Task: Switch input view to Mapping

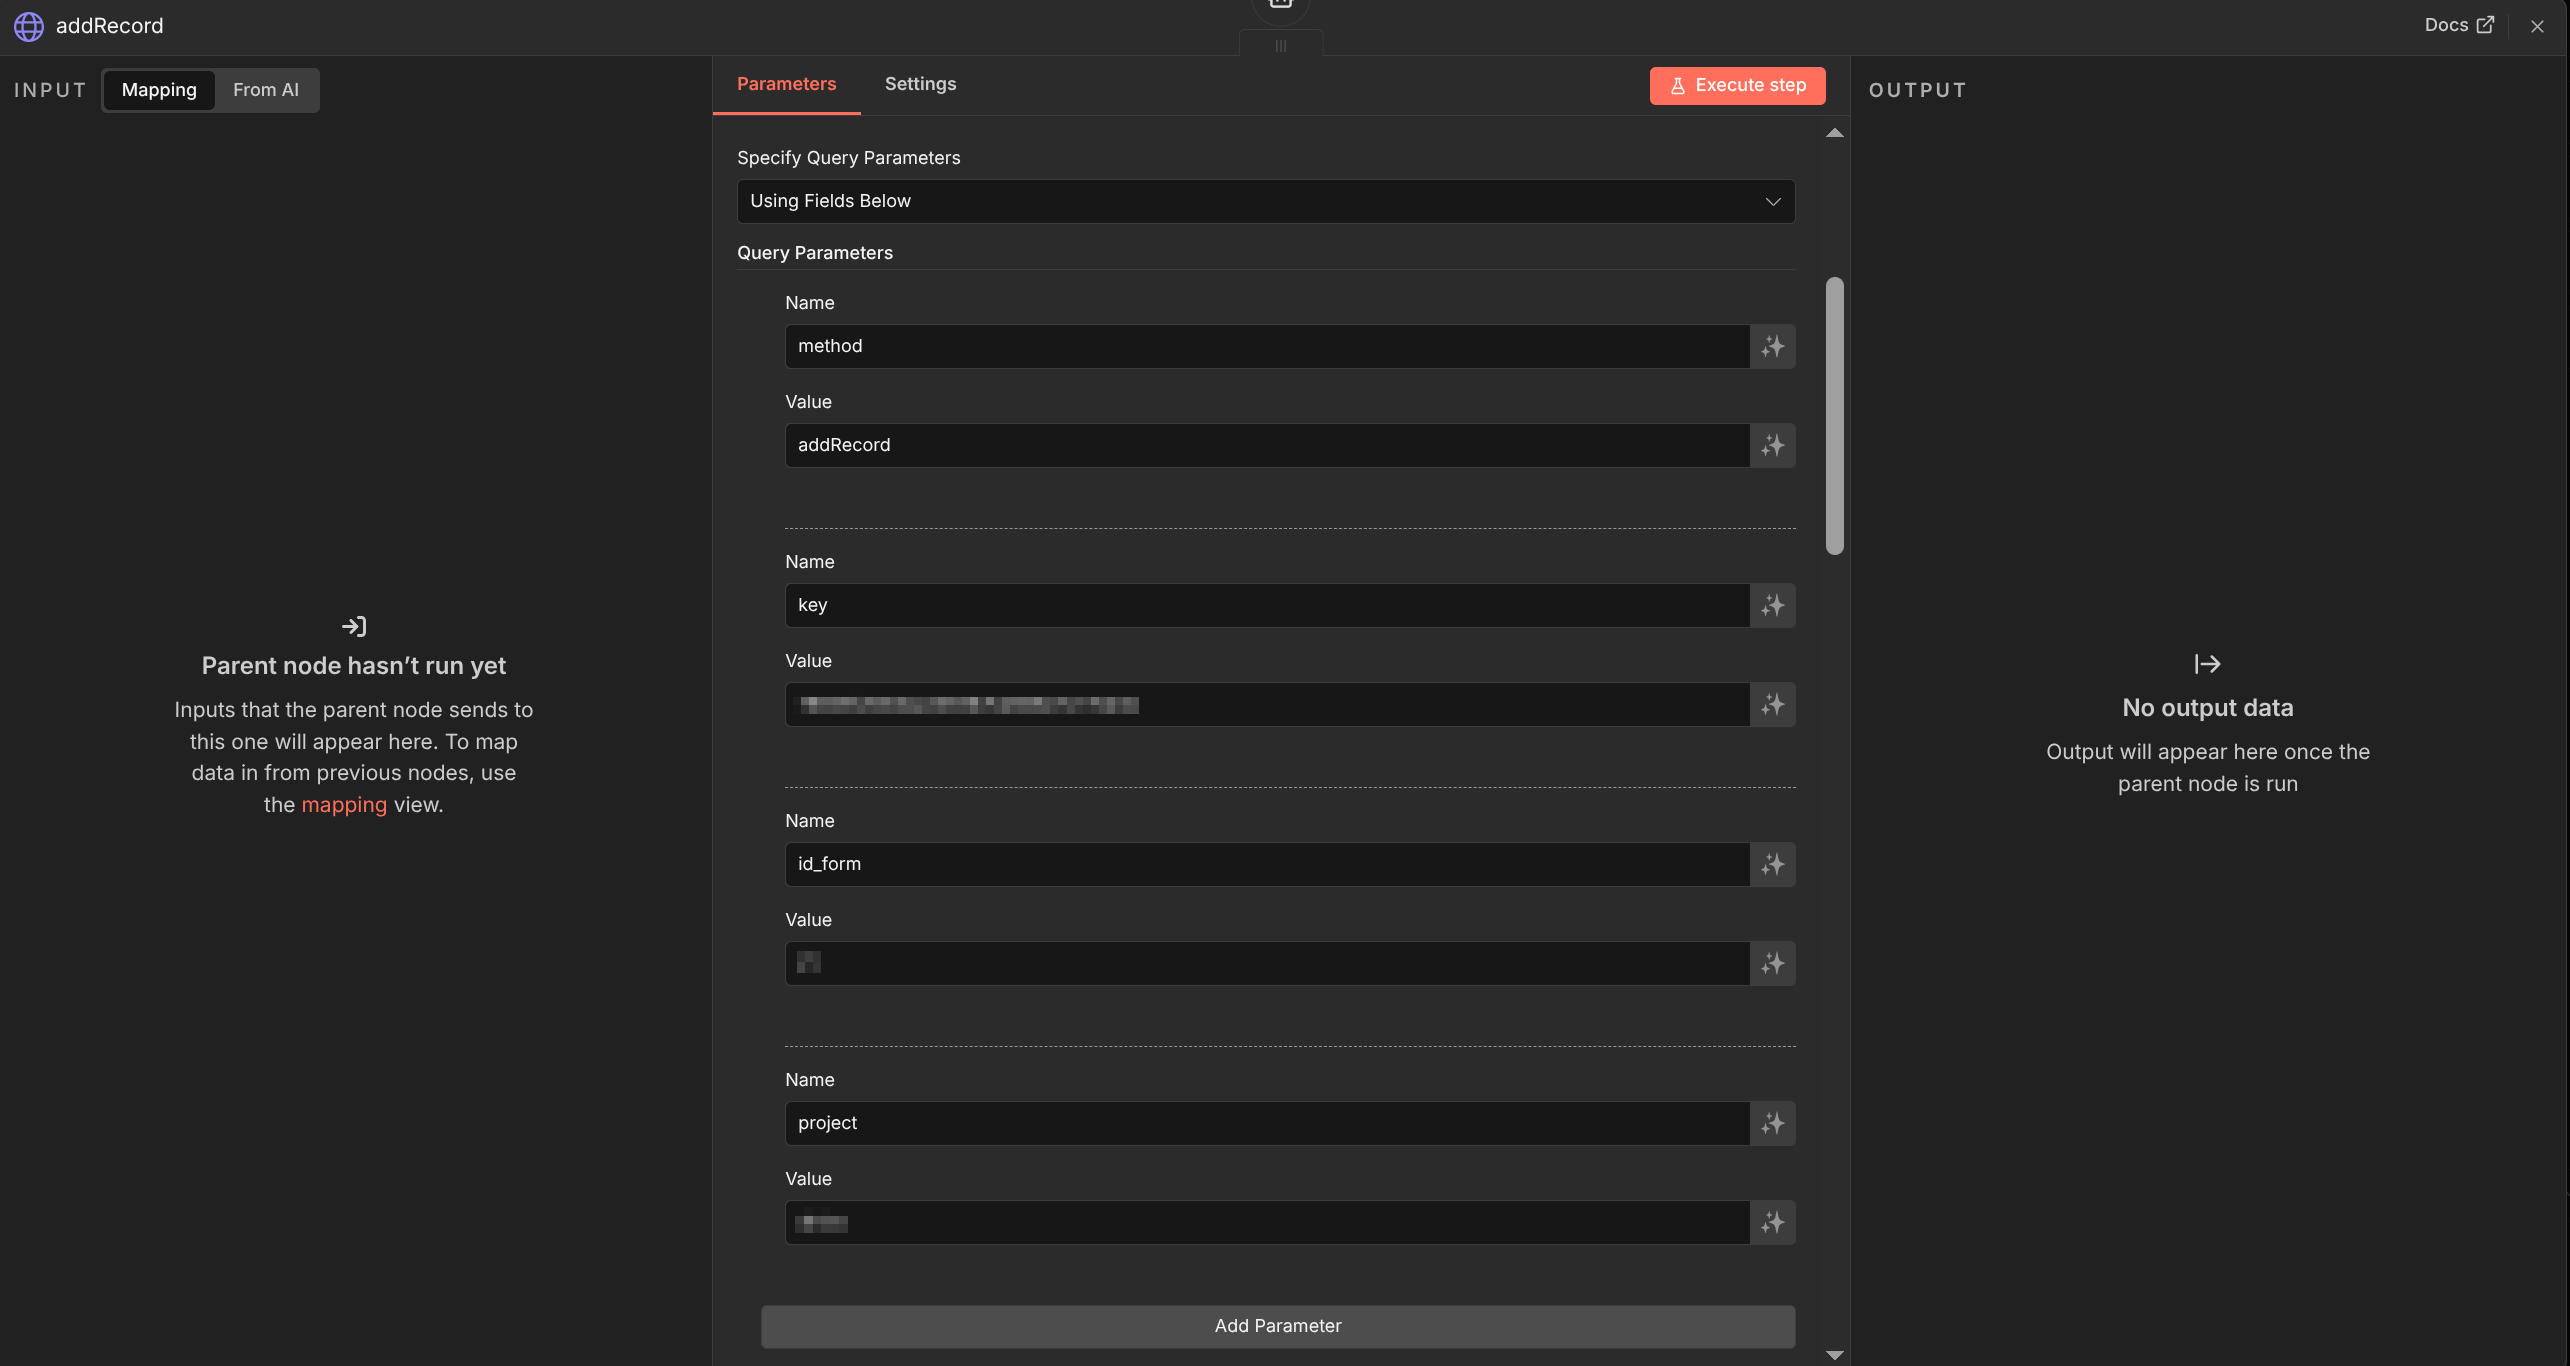Action: pyautogui.click(x=159, y=90)
